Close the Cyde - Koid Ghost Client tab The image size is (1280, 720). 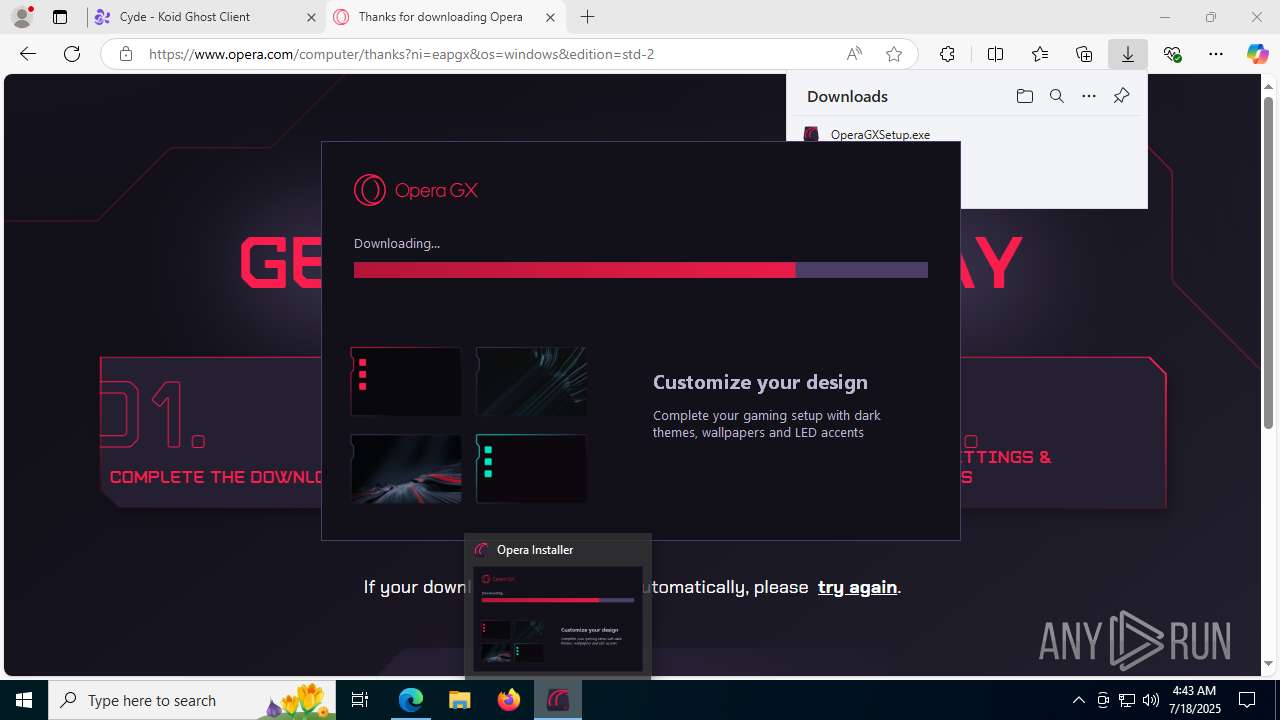(311, 17)
